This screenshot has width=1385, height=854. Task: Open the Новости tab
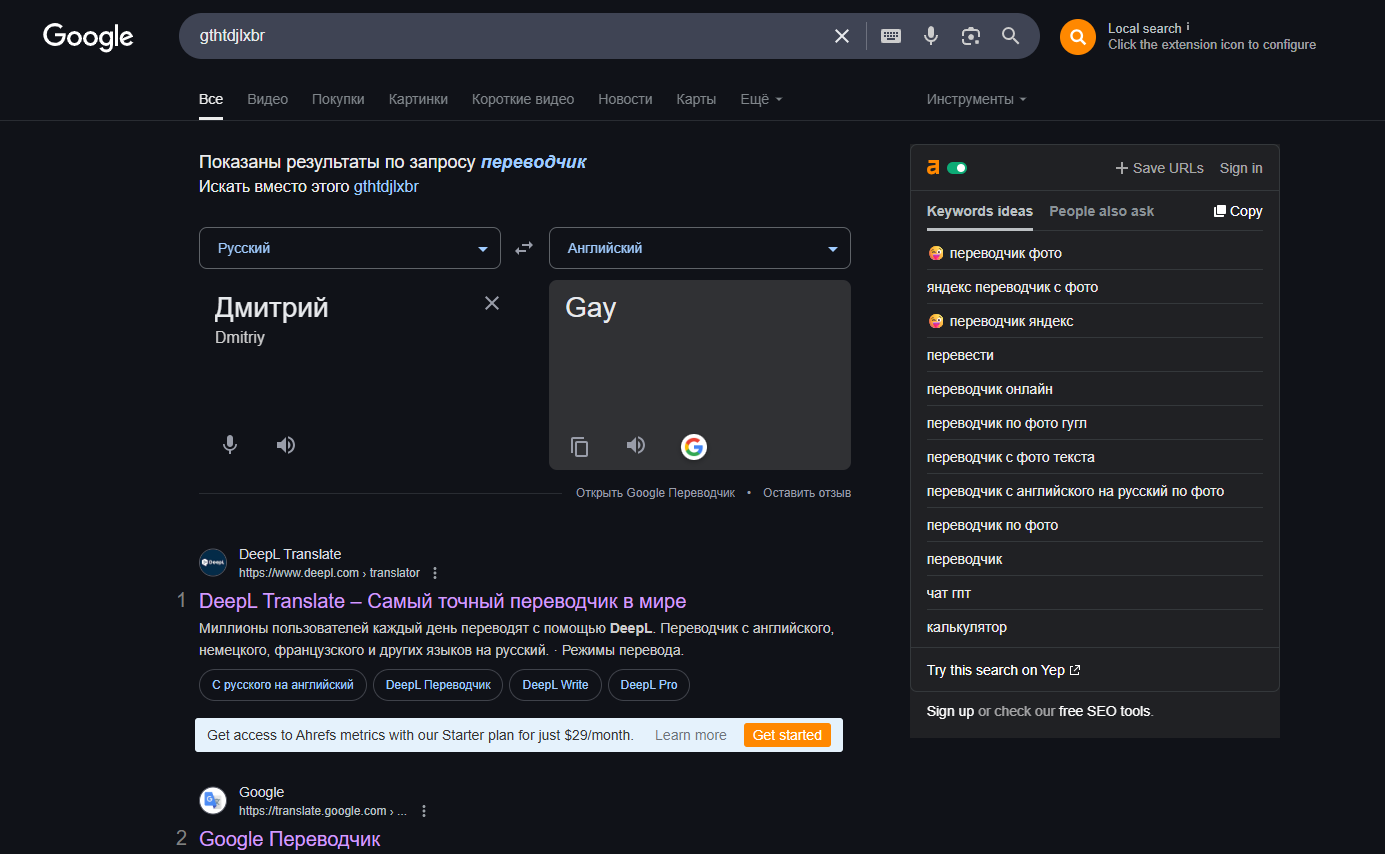click(625, 99)
